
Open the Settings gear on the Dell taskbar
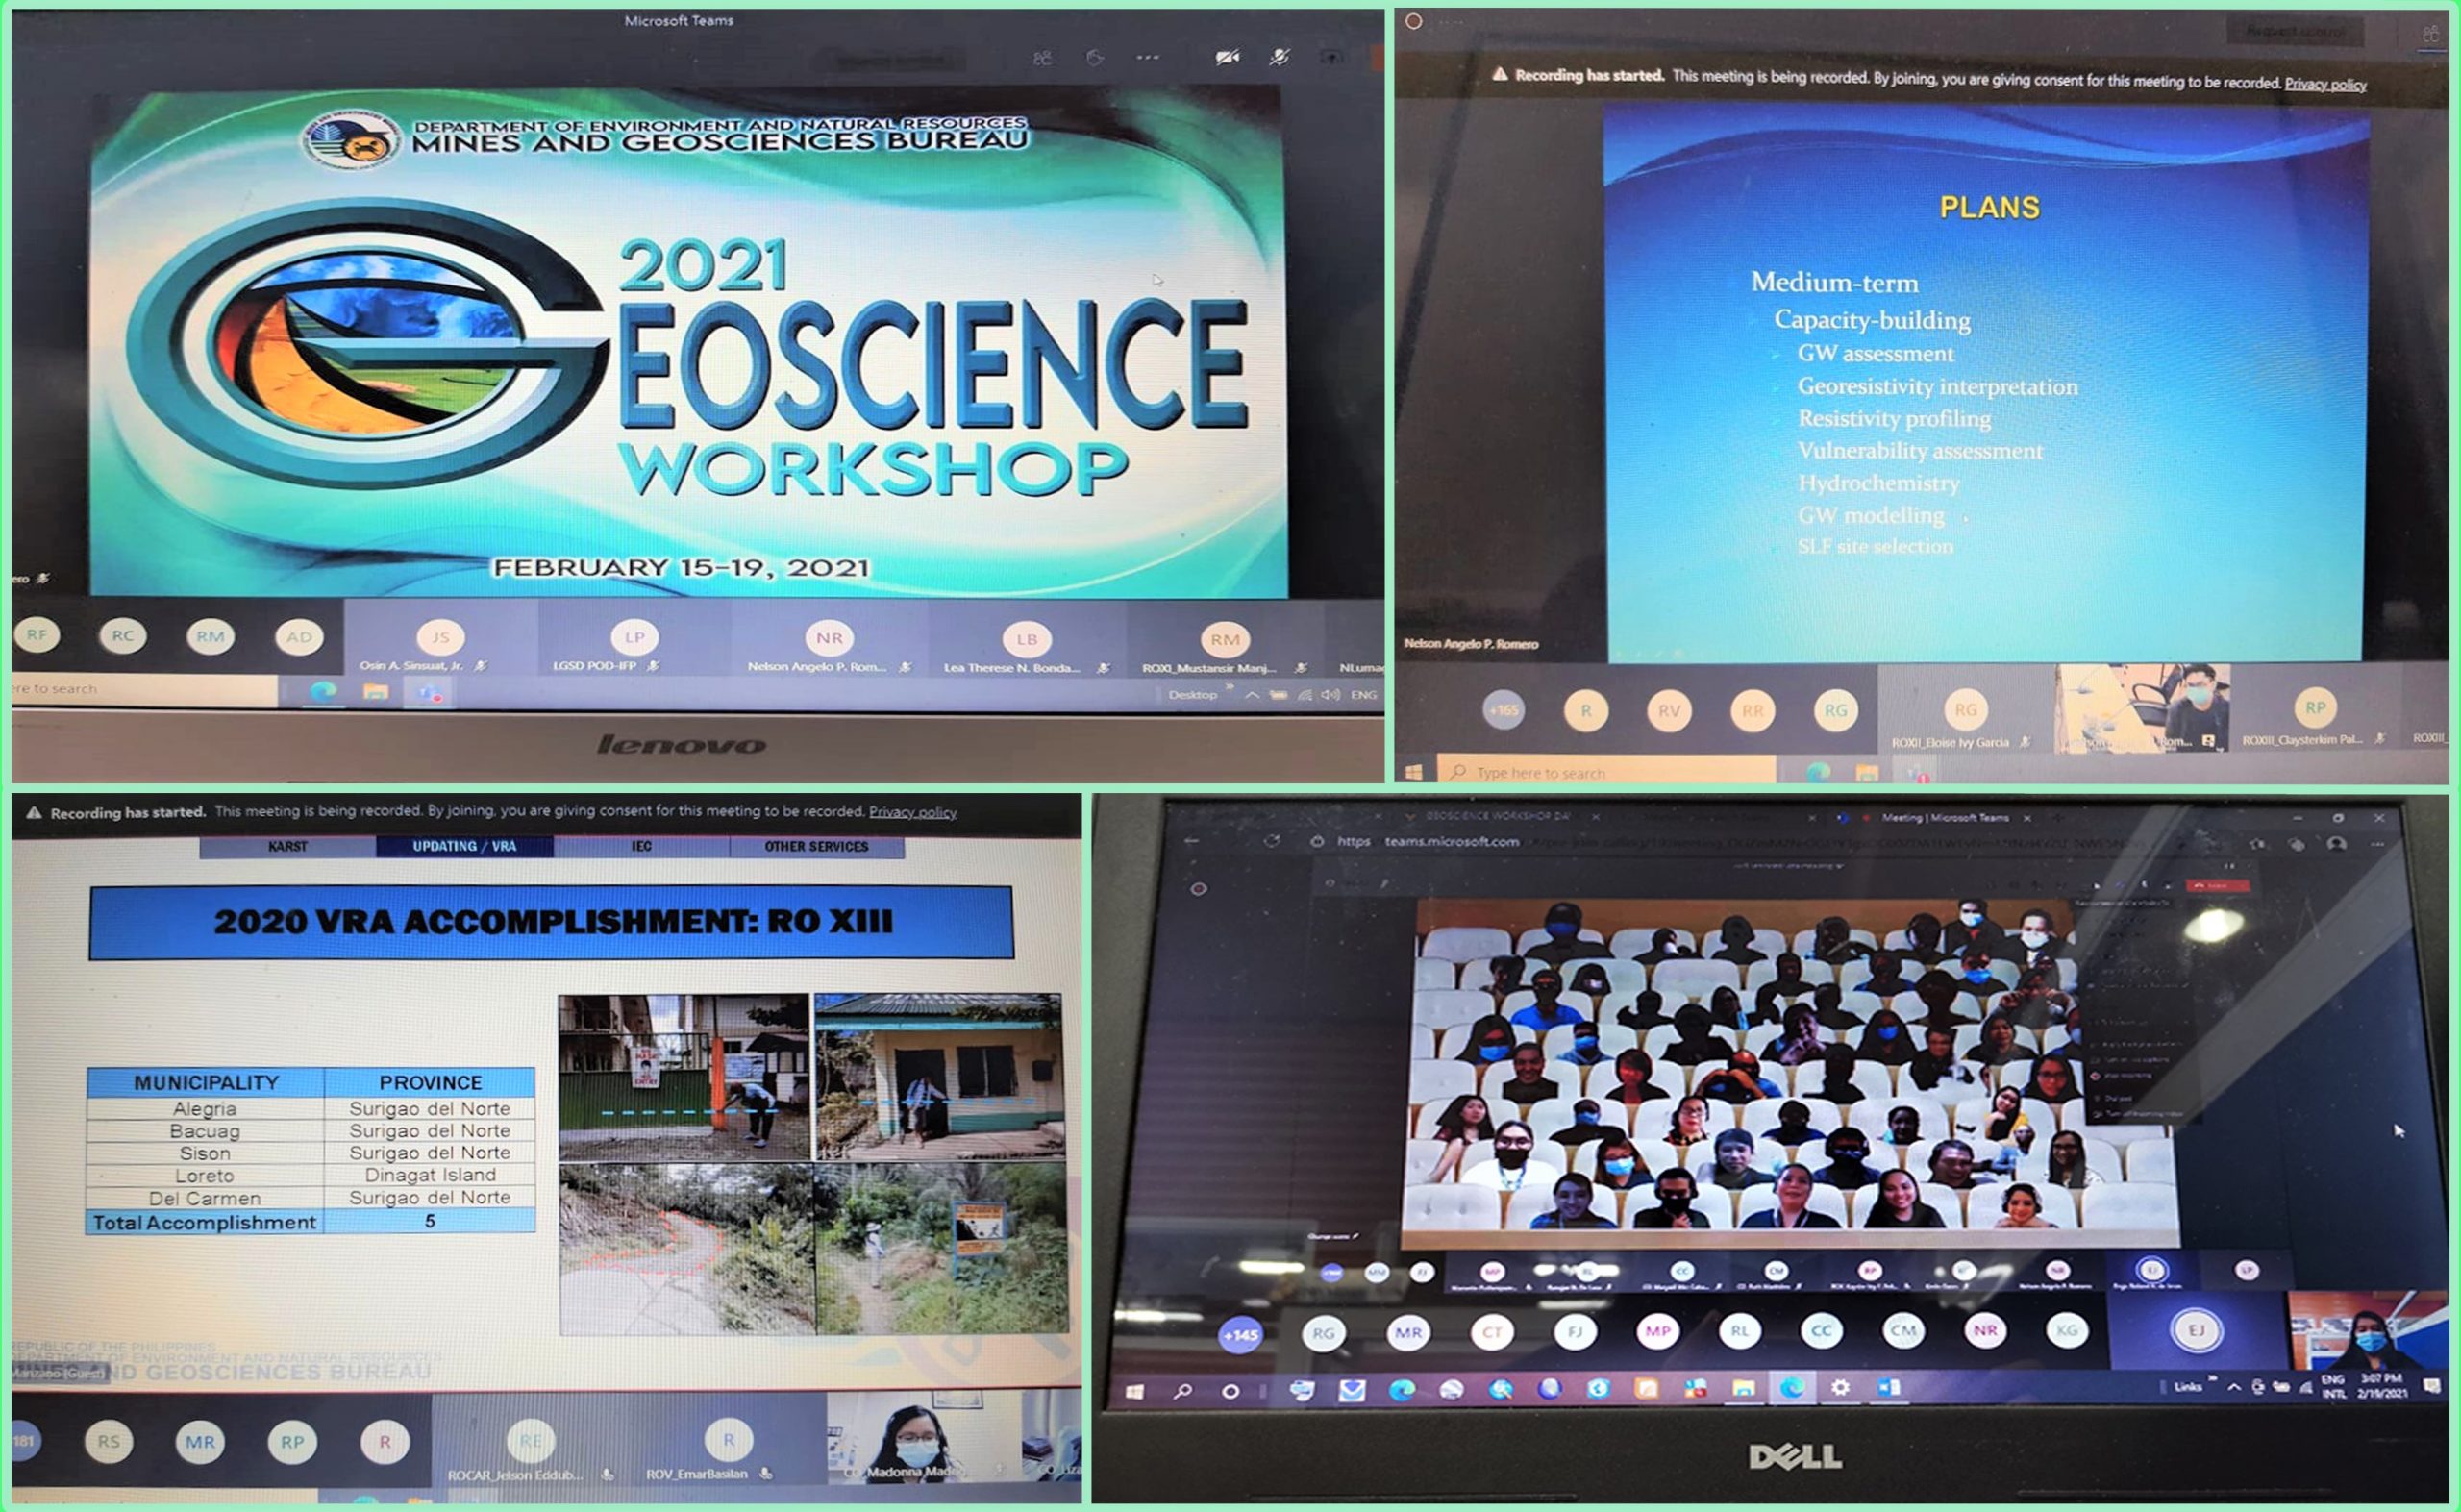(x=1840, y=1387)
